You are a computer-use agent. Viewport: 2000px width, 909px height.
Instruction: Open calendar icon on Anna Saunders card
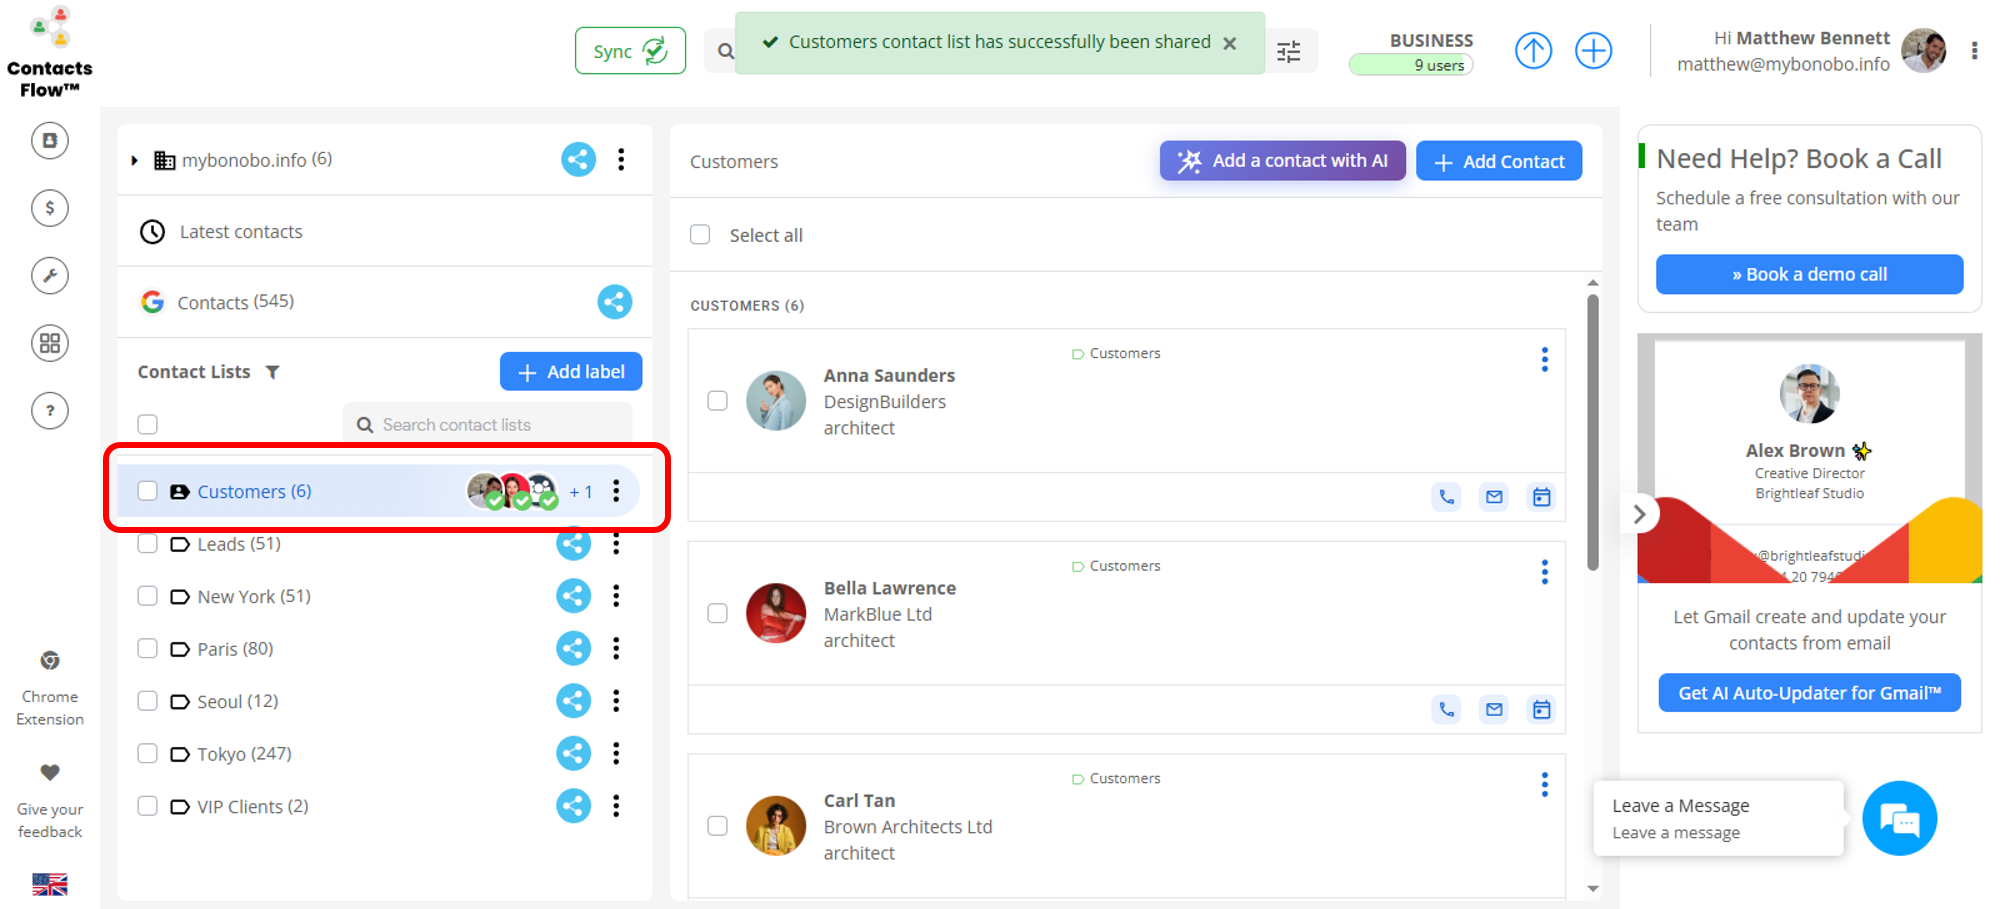(x=1541, y=497)
